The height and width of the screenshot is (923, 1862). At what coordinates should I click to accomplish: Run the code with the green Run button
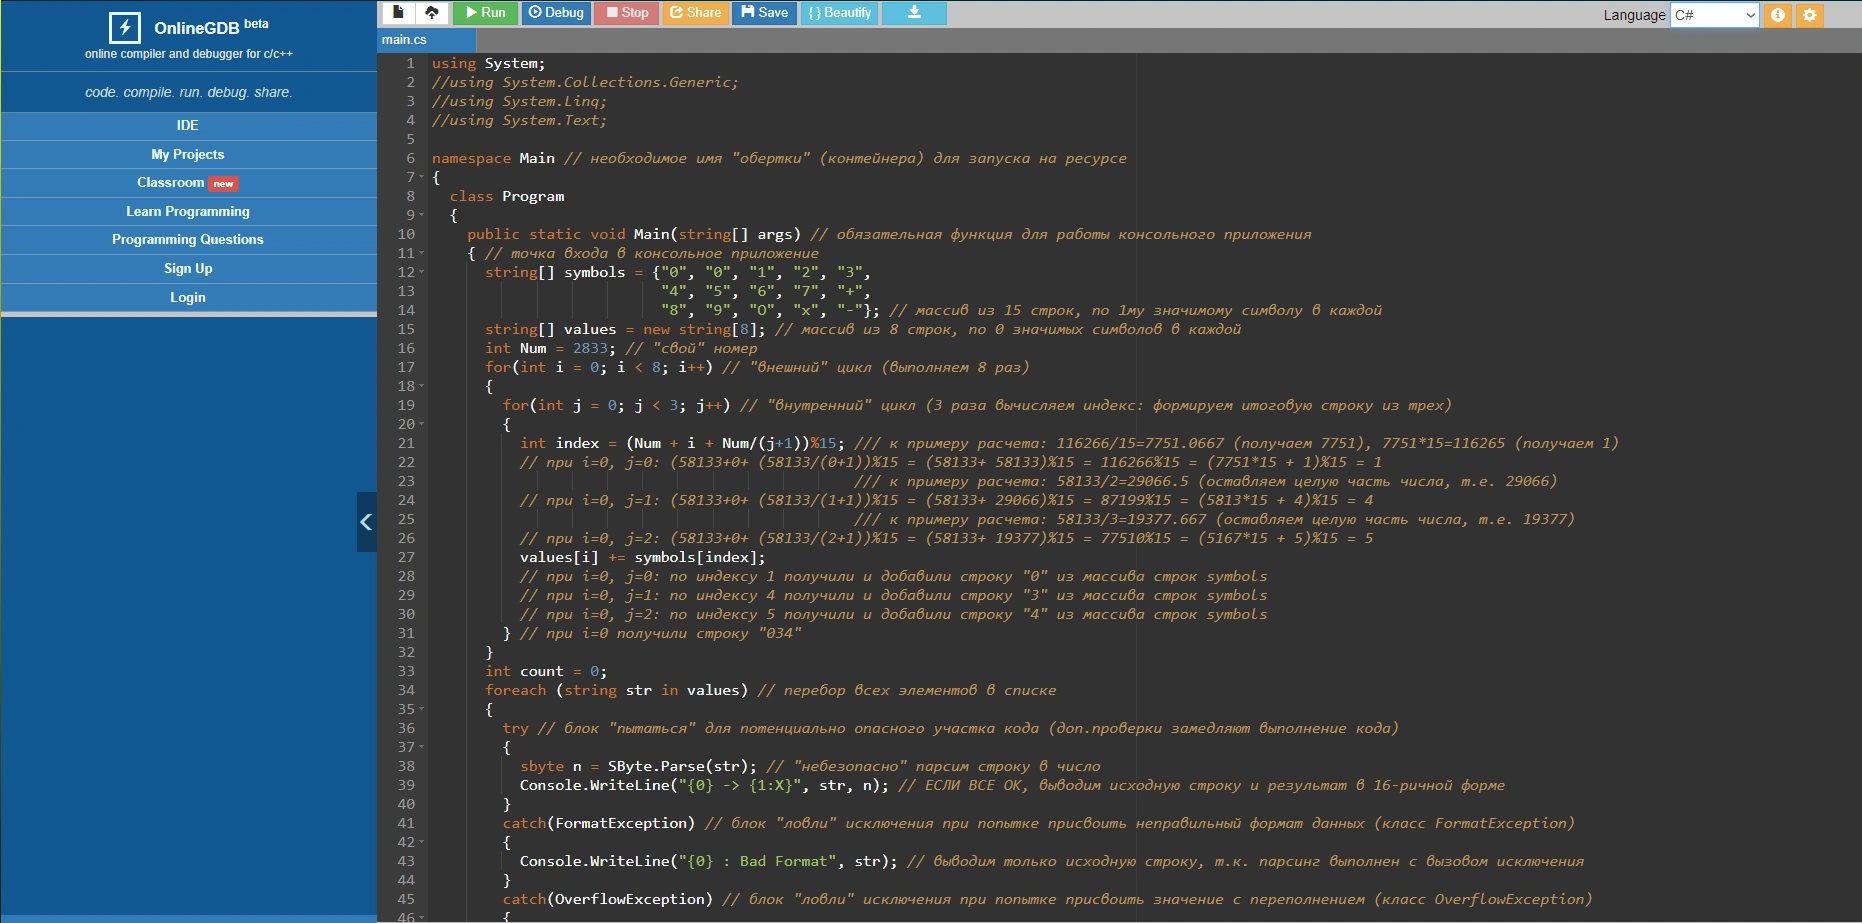(485, 13)
